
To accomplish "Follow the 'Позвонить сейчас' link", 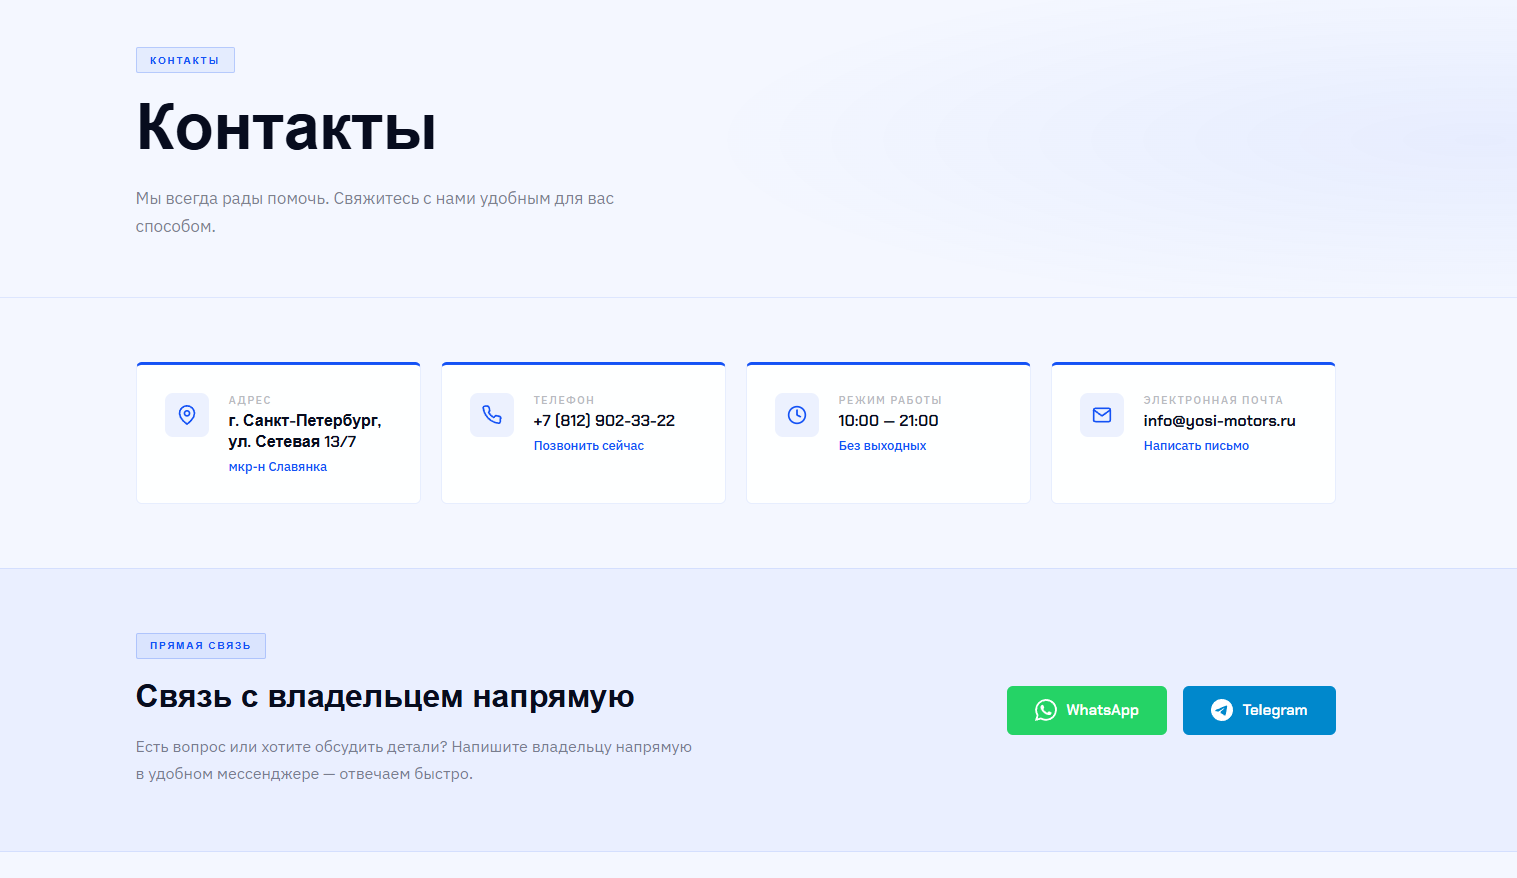I will pyautogui.click(x=589, y=446).
